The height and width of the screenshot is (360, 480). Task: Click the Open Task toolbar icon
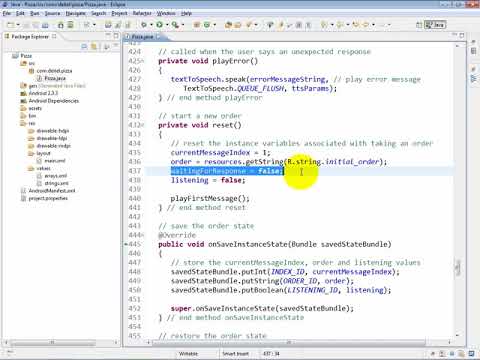[238, 25]
